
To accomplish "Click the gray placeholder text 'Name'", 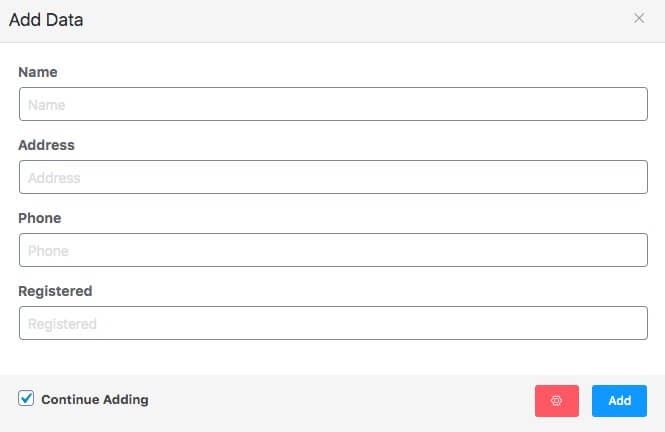I will (47, 105).
